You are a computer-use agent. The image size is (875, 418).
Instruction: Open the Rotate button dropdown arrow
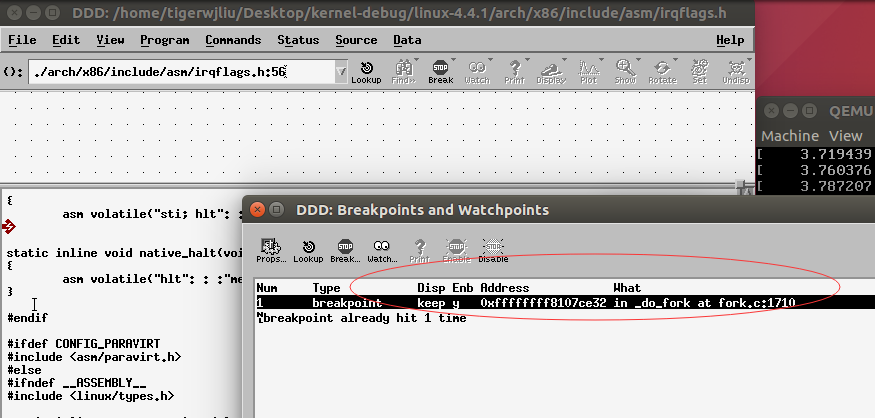coord(675,60)
